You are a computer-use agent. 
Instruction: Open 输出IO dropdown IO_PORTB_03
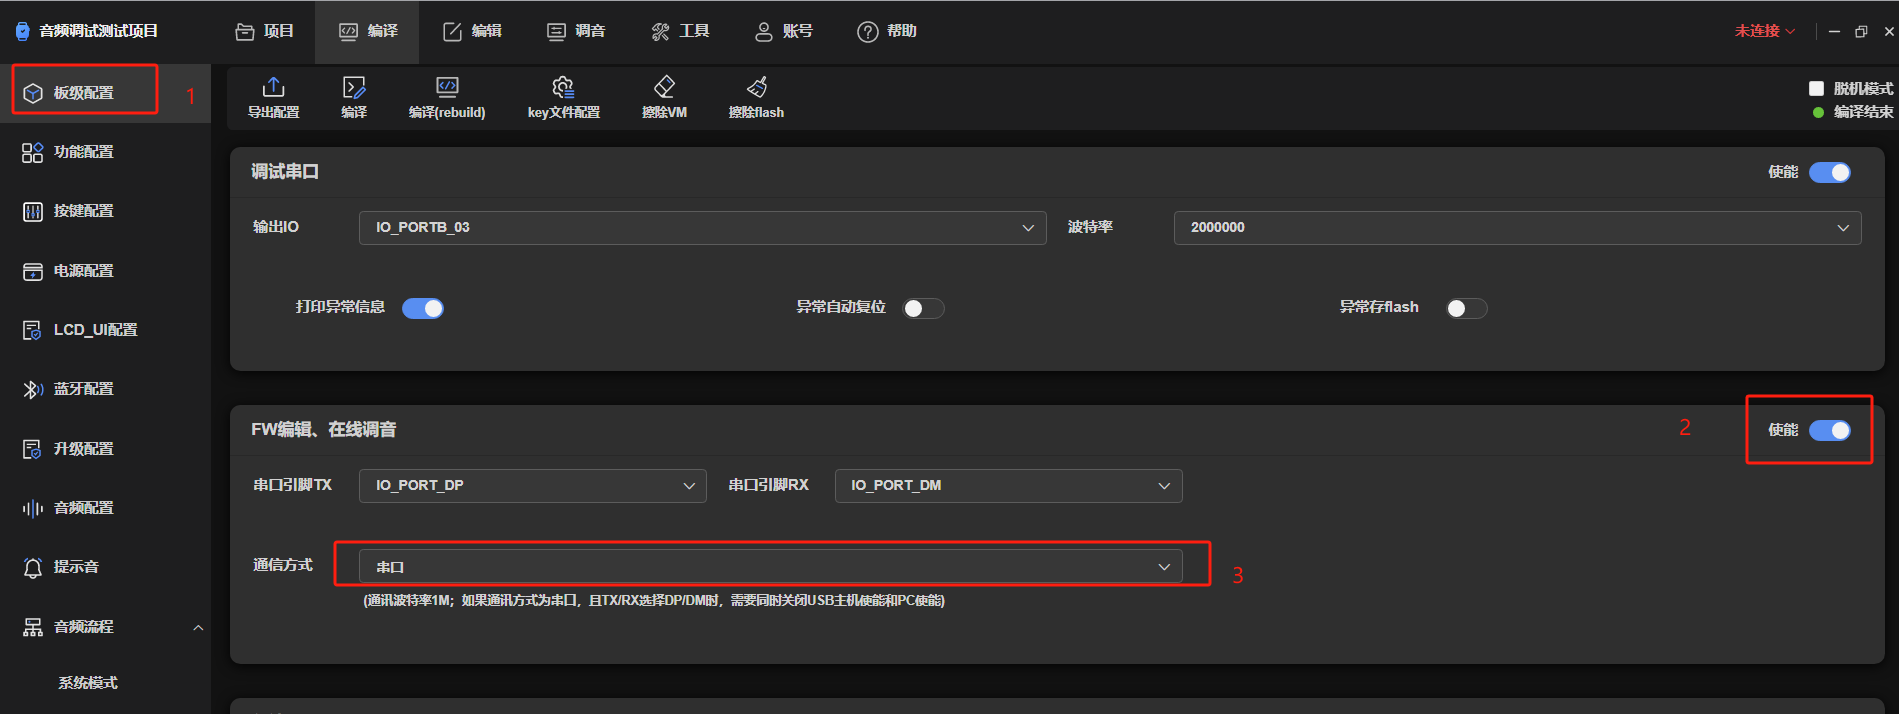pyautogui.click(x=702, y=228)
